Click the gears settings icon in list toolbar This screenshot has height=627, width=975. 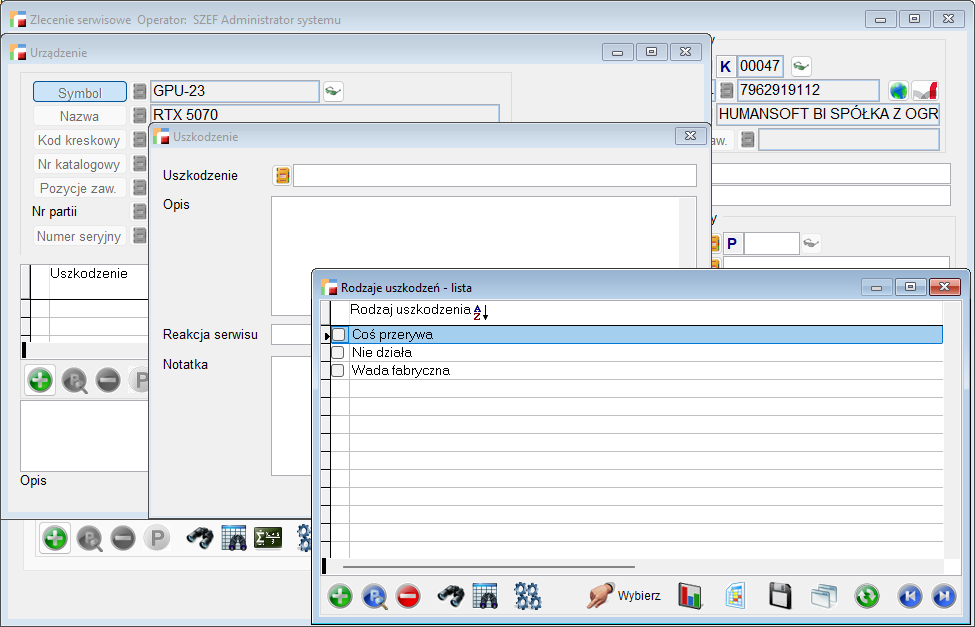tap(527, 597)
